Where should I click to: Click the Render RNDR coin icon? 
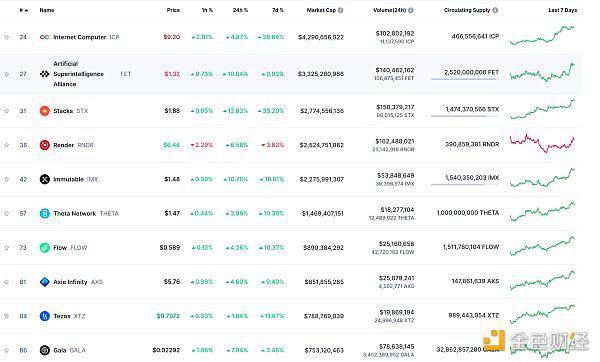click(45, 145)
